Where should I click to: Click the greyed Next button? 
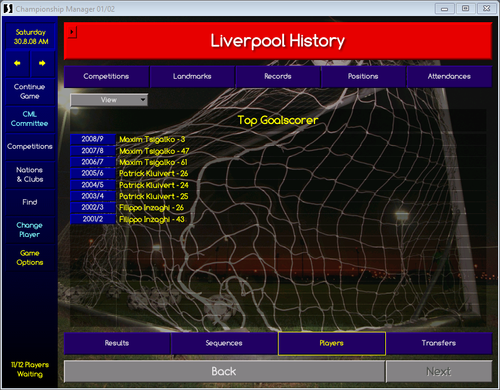439,371
